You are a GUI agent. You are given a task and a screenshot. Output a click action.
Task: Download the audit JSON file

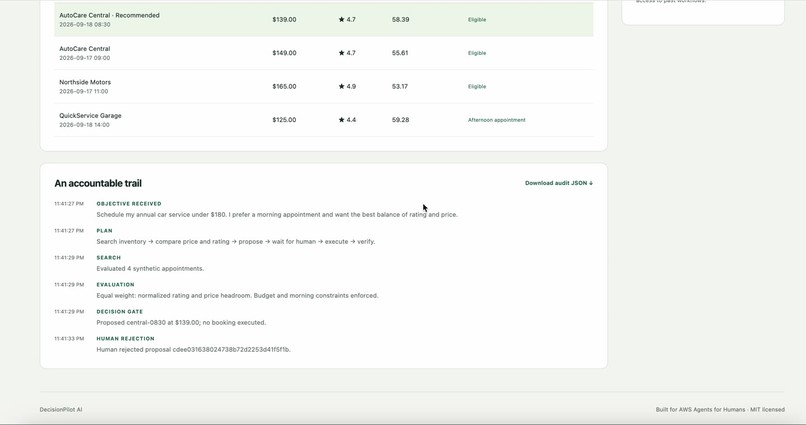(x=559, y=183)
